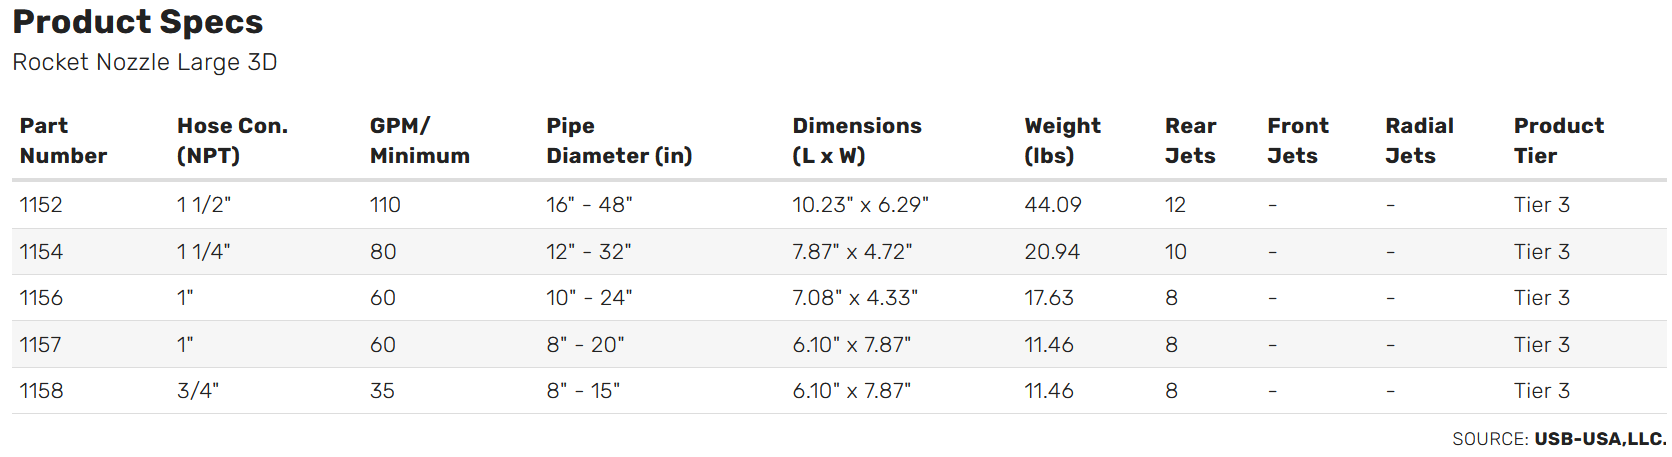This screenshot has width=1672, height=457.
Task: Click the Product Tier column header
Action: [1558, 141]
